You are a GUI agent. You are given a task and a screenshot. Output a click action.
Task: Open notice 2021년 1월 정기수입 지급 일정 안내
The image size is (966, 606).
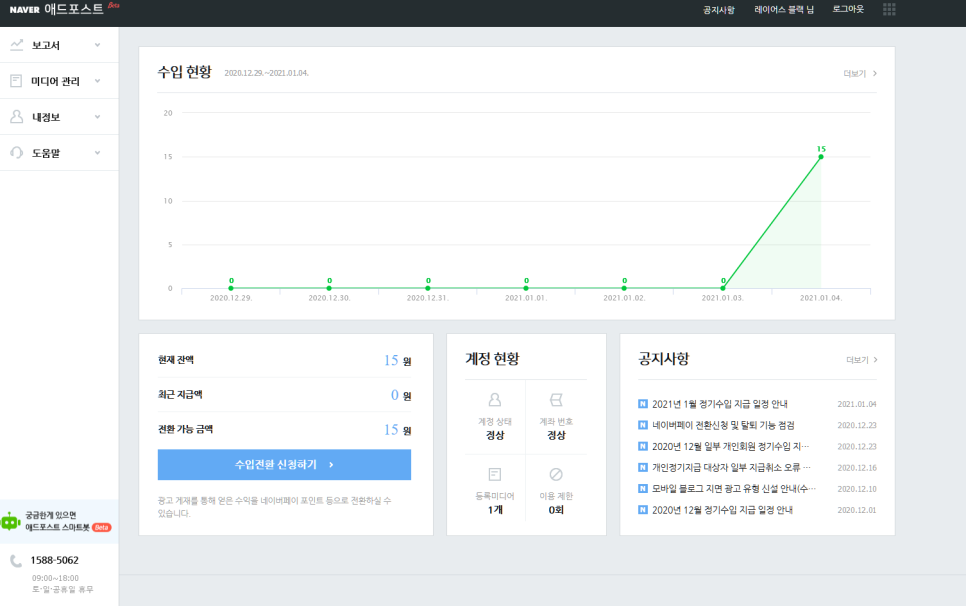click(720, 404)
